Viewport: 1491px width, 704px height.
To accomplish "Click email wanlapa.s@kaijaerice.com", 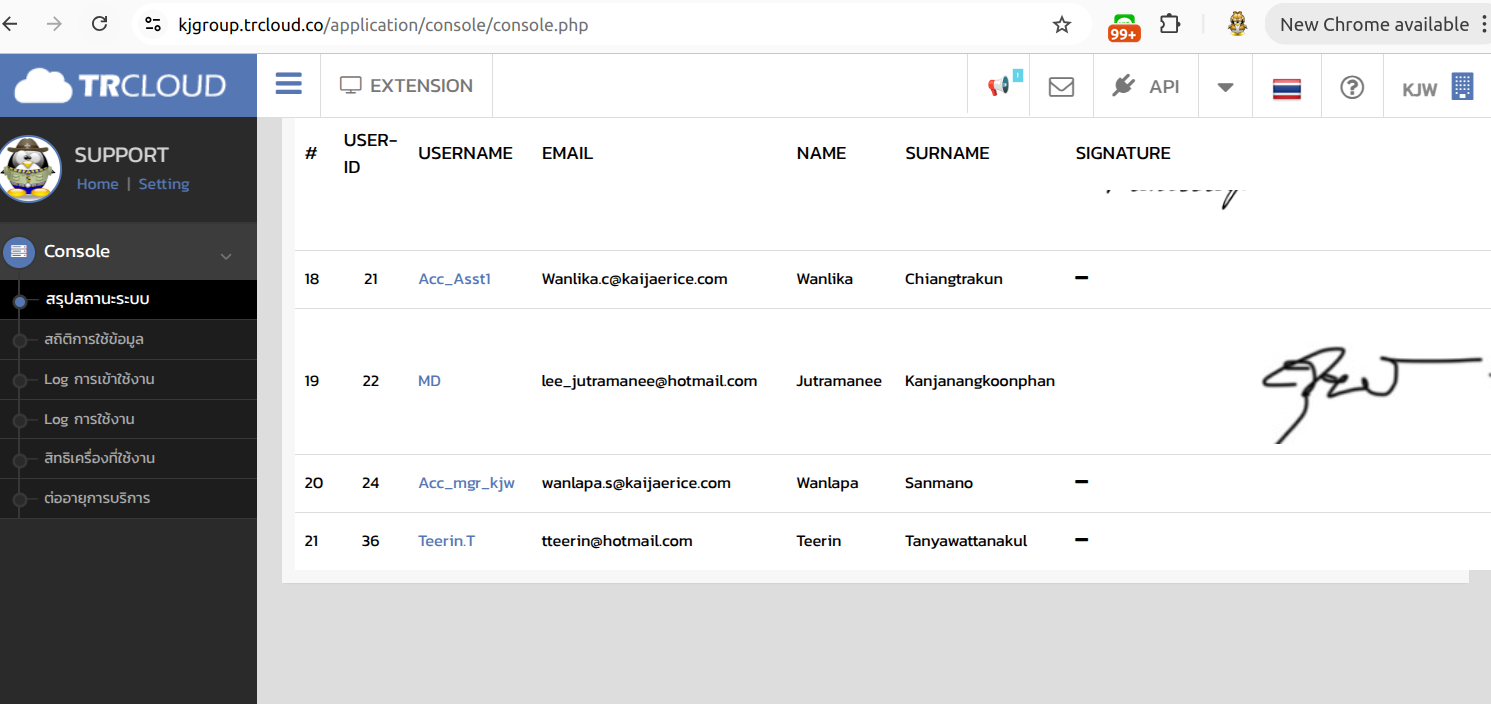I will 636,483.
